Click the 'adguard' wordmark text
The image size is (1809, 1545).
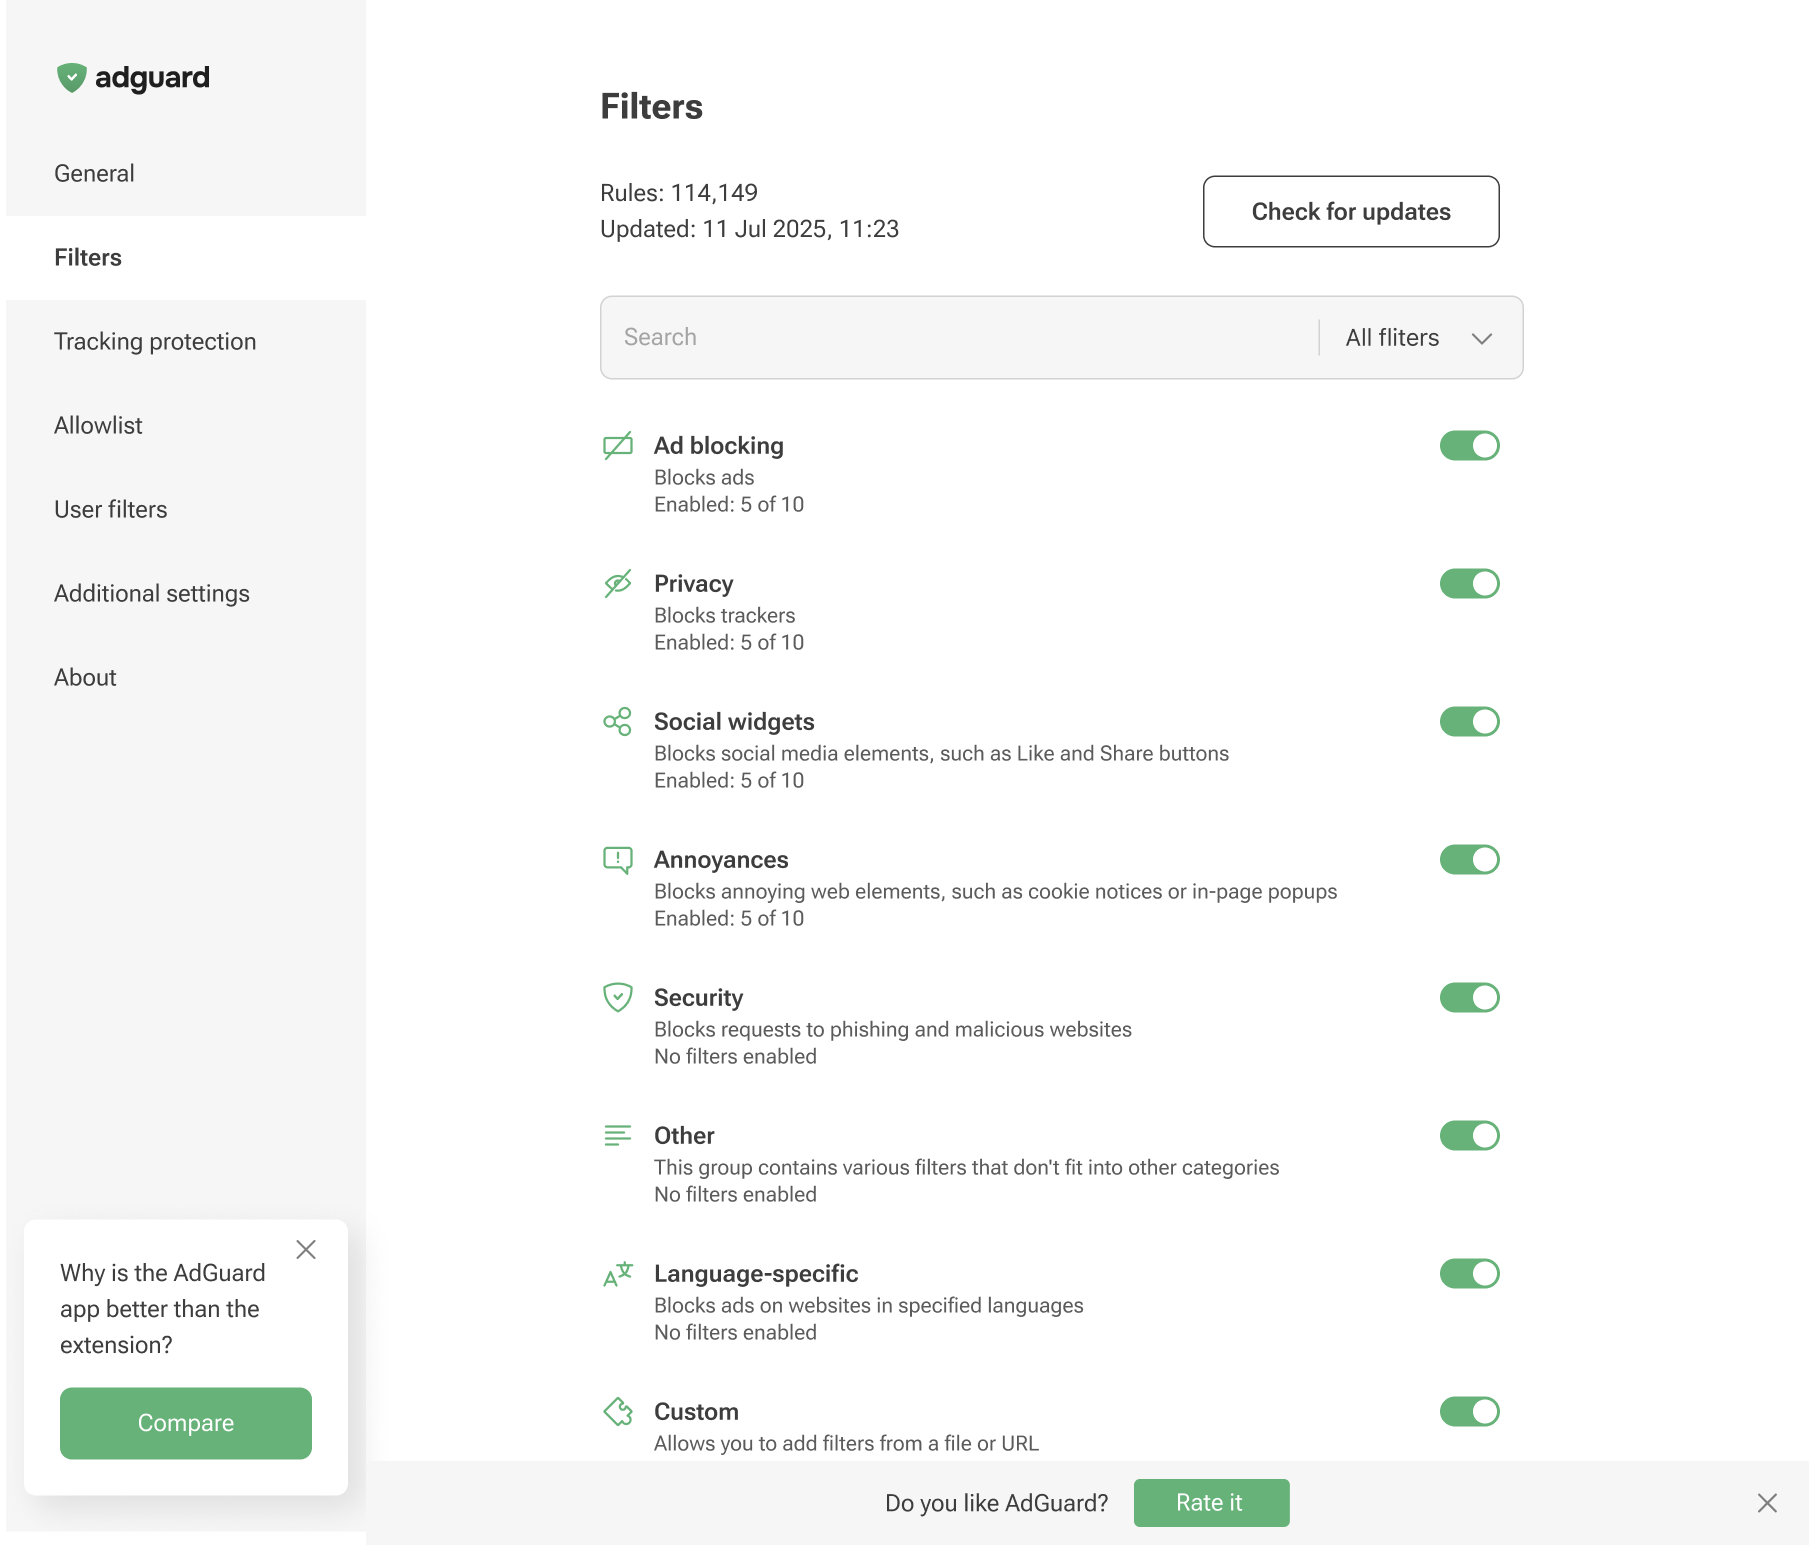click(152, 78)
